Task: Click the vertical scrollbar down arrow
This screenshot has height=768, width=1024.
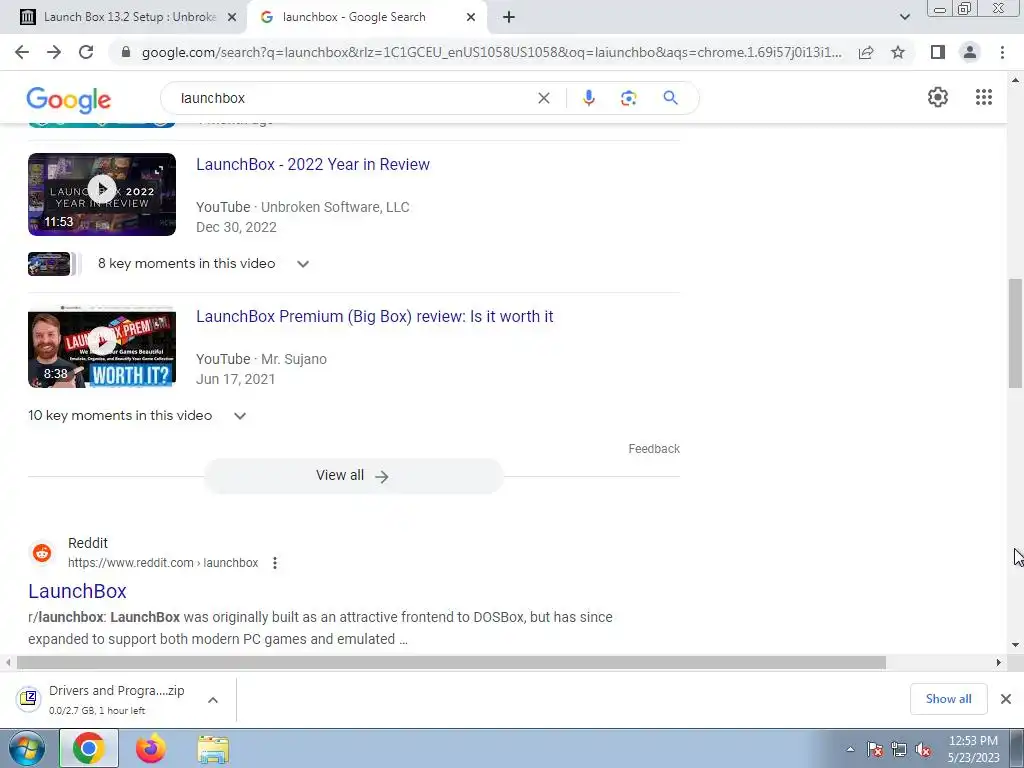Action: 1016,645
